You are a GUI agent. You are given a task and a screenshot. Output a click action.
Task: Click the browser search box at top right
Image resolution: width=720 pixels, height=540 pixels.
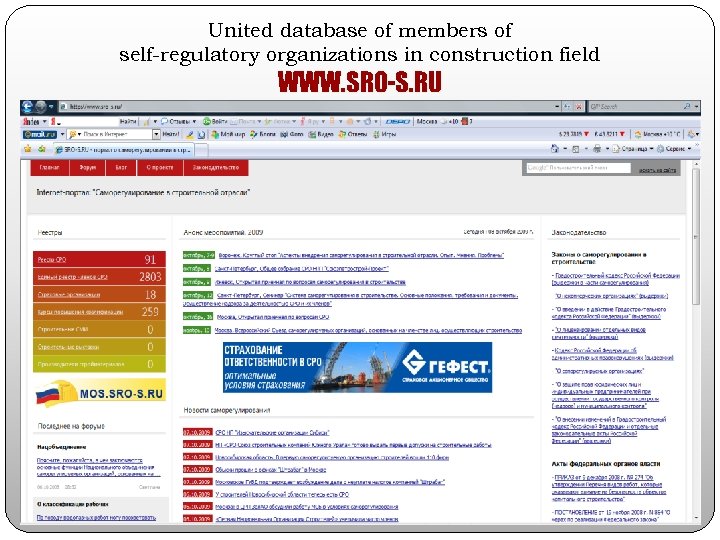tap(635, 107)
